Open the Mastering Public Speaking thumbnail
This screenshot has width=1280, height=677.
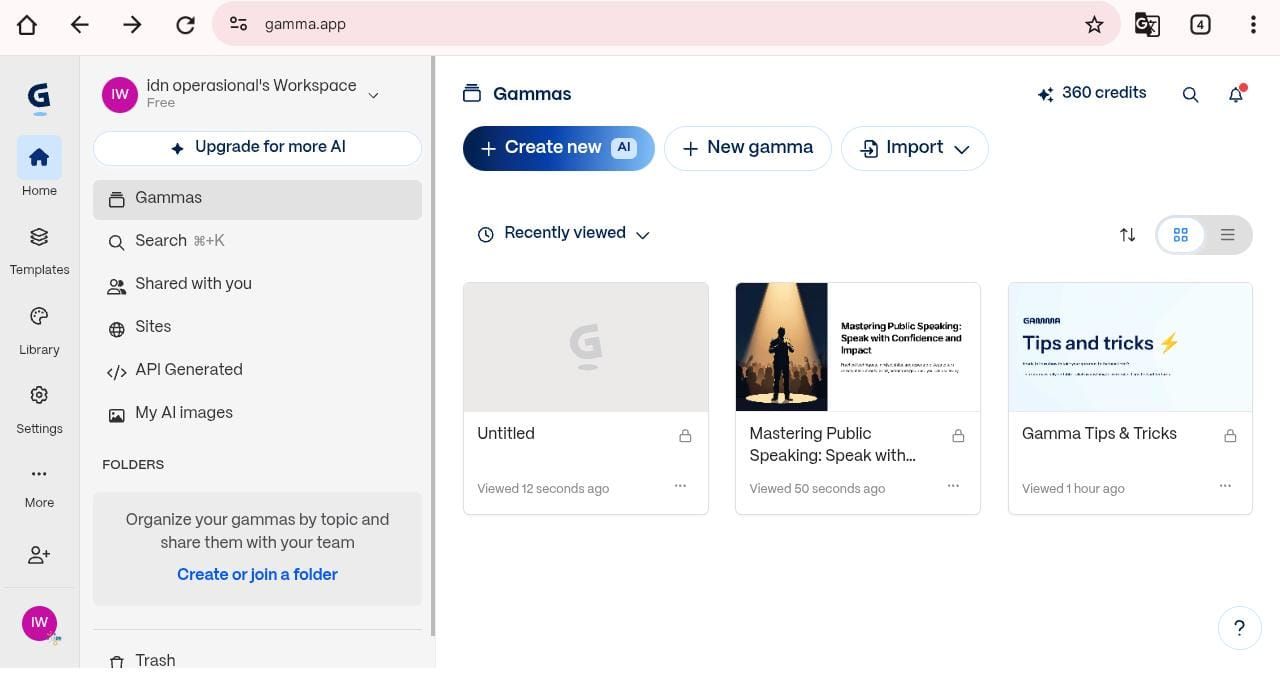(x=857, y=347)
